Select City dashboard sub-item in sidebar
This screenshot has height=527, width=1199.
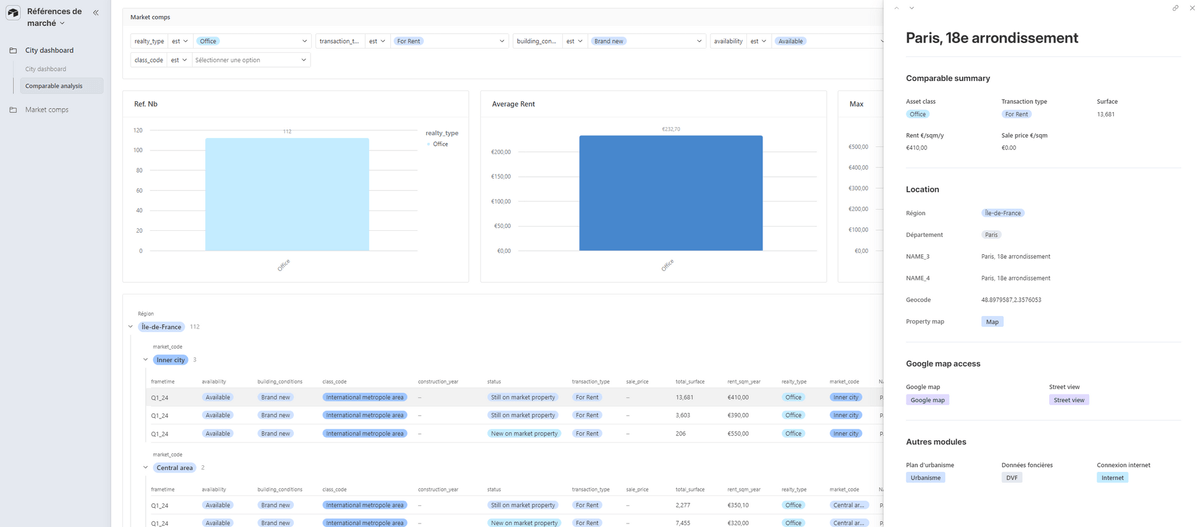[46, 69]
